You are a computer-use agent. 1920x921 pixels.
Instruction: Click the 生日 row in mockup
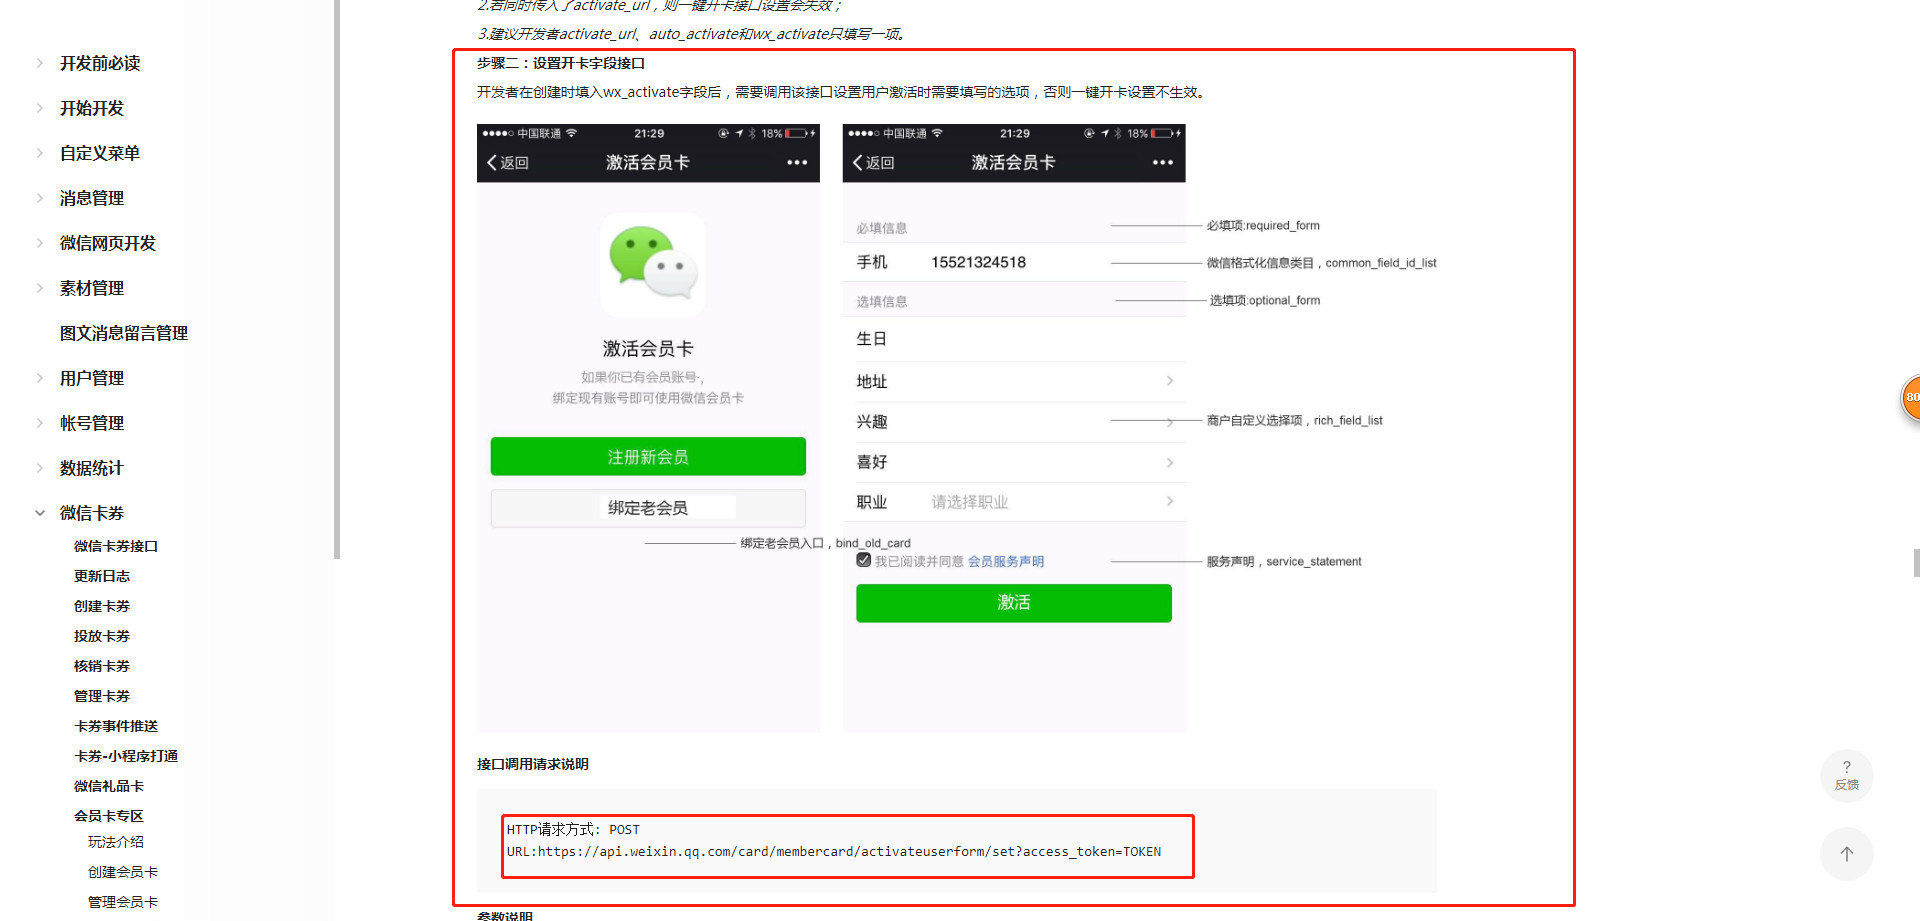click(x=1014, y=339)
